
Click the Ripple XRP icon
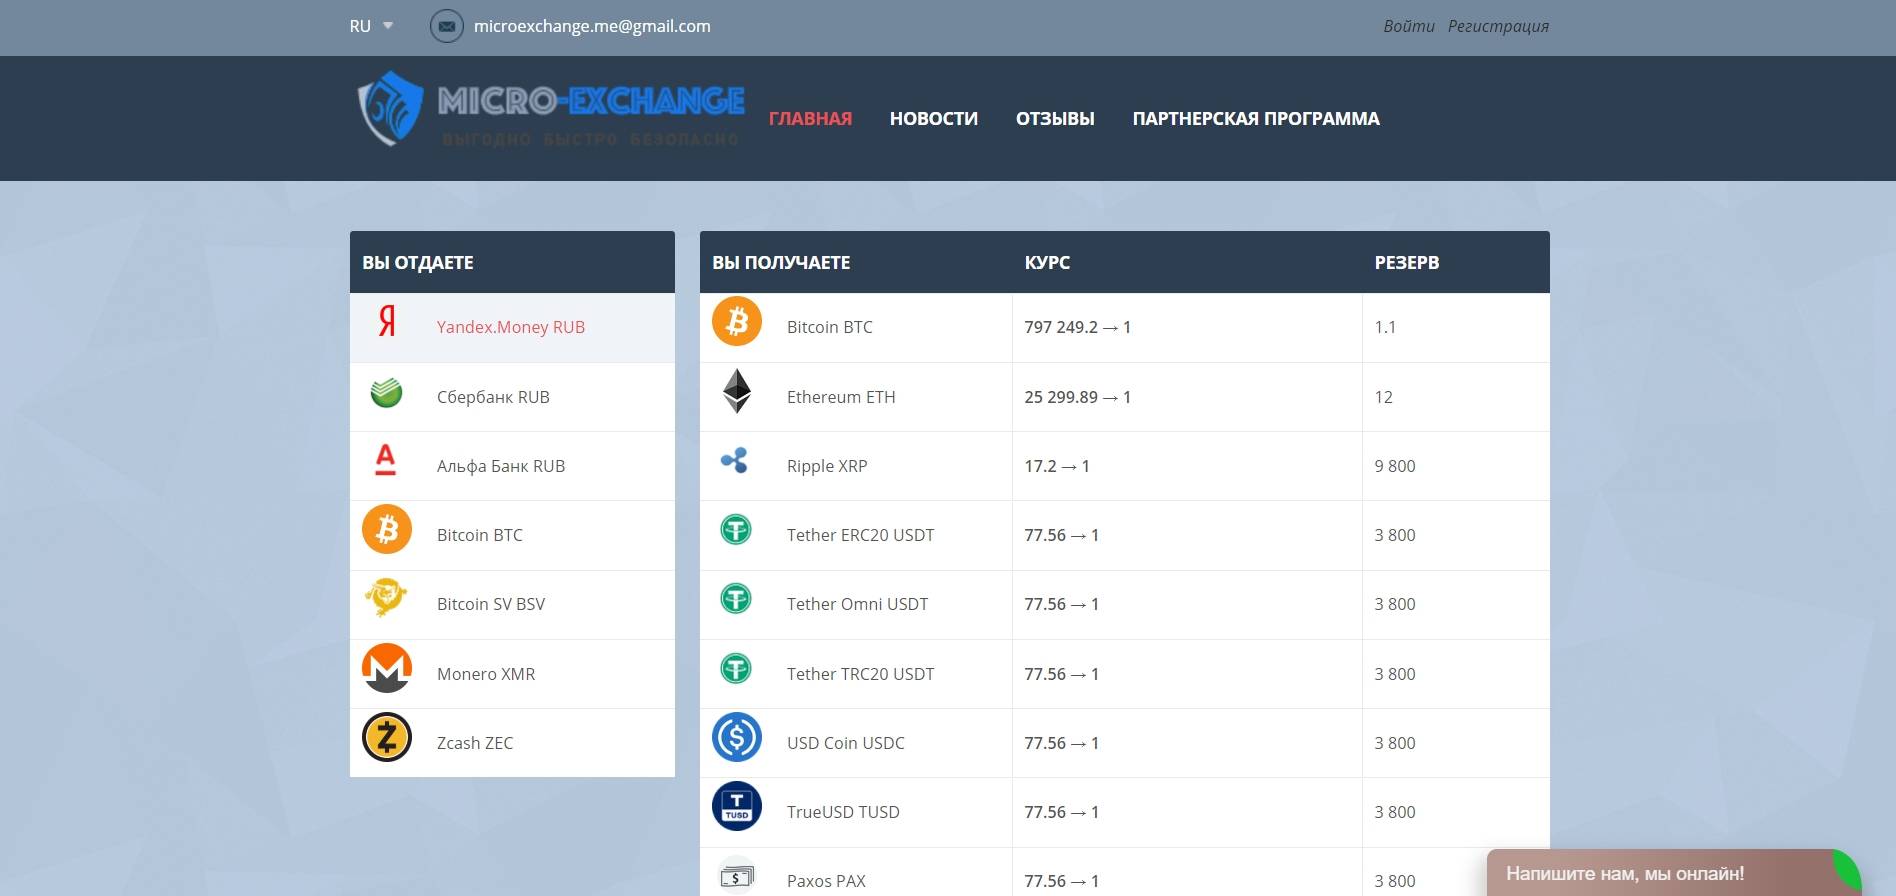[x=735, y=460]
